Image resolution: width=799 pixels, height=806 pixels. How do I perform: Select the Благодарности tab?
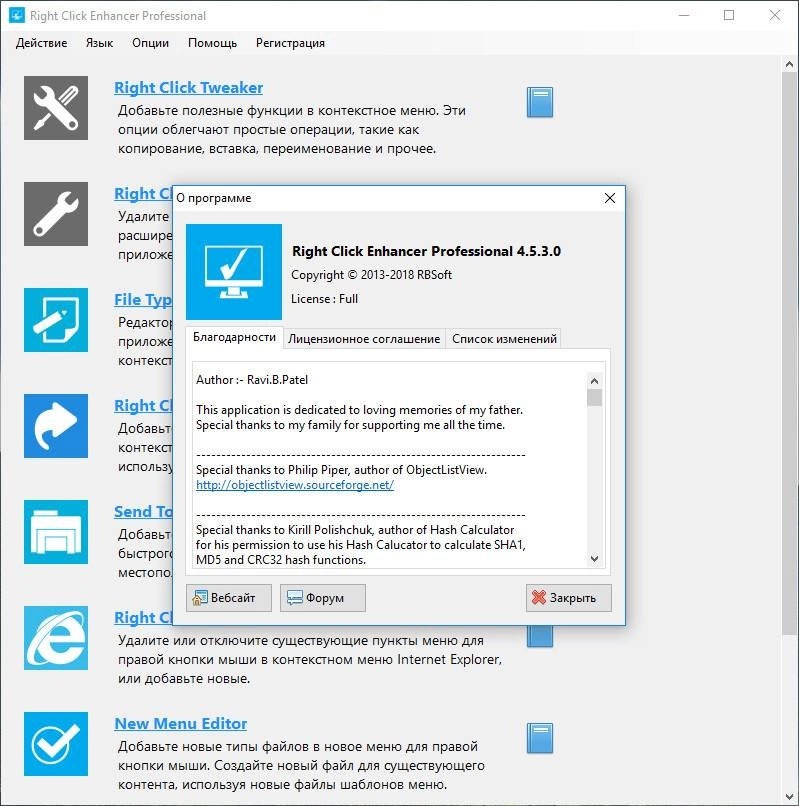click(234, 337)
